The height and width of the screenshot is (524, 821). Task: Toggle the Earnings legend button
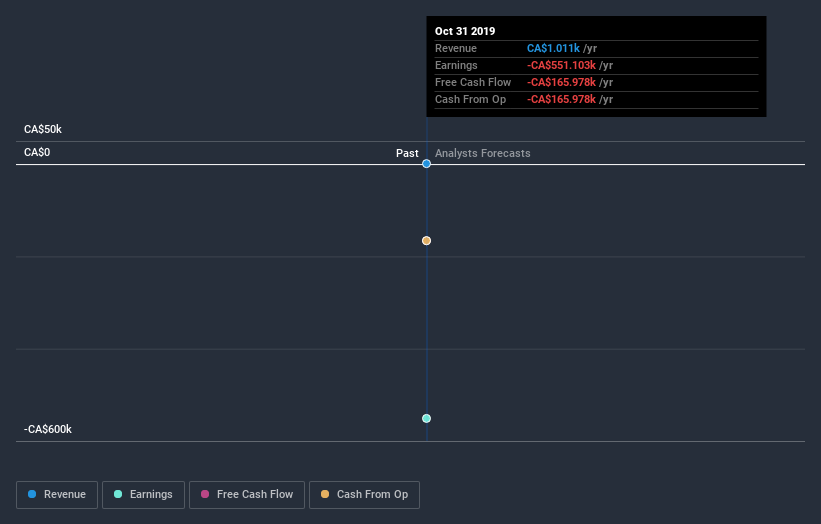pyautogui.click(x=143, y=495)
